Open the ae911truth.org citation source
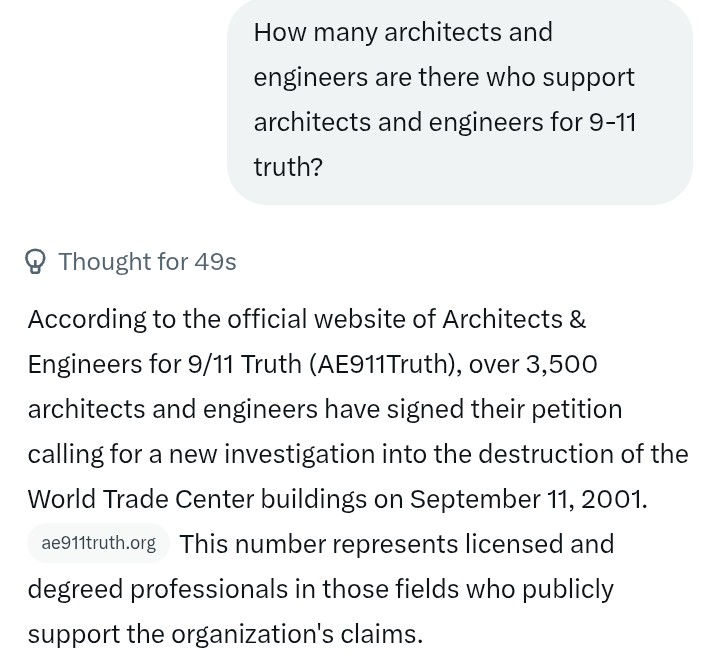 [98, 543]
